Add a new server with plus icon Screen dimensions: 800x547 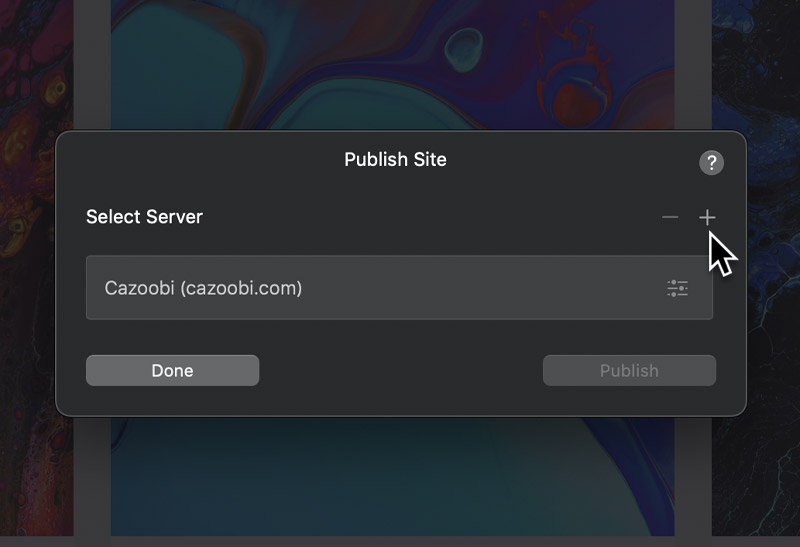(x=707, y=217)
